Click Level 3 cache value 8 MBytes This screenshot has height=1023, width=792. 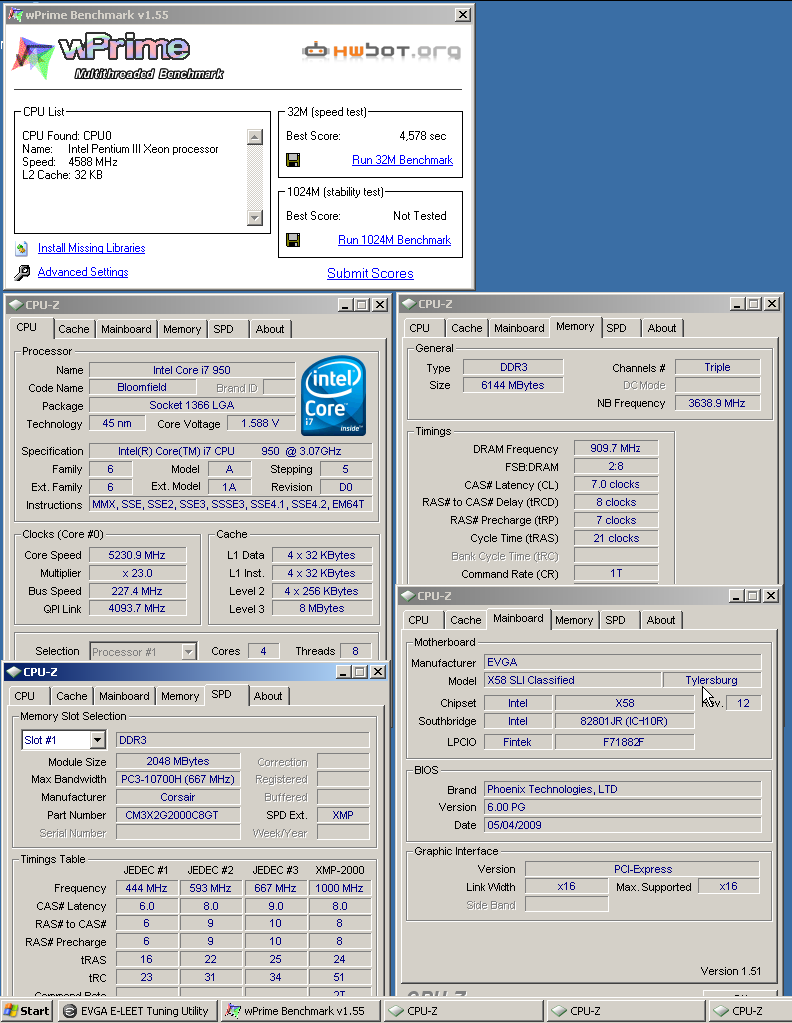[x=322, y=608]
